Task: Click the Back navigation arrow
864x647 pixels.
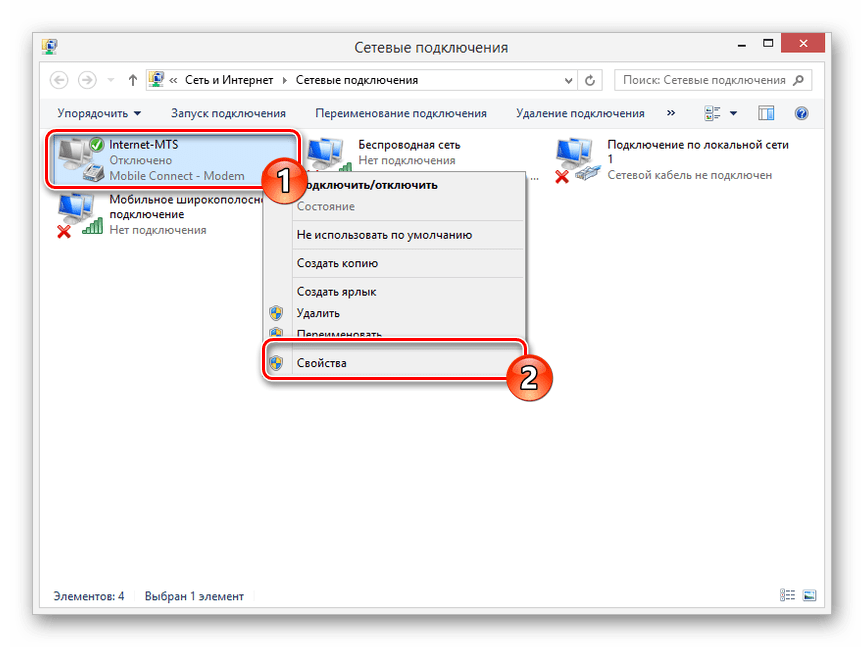Action: coord(59,80)
